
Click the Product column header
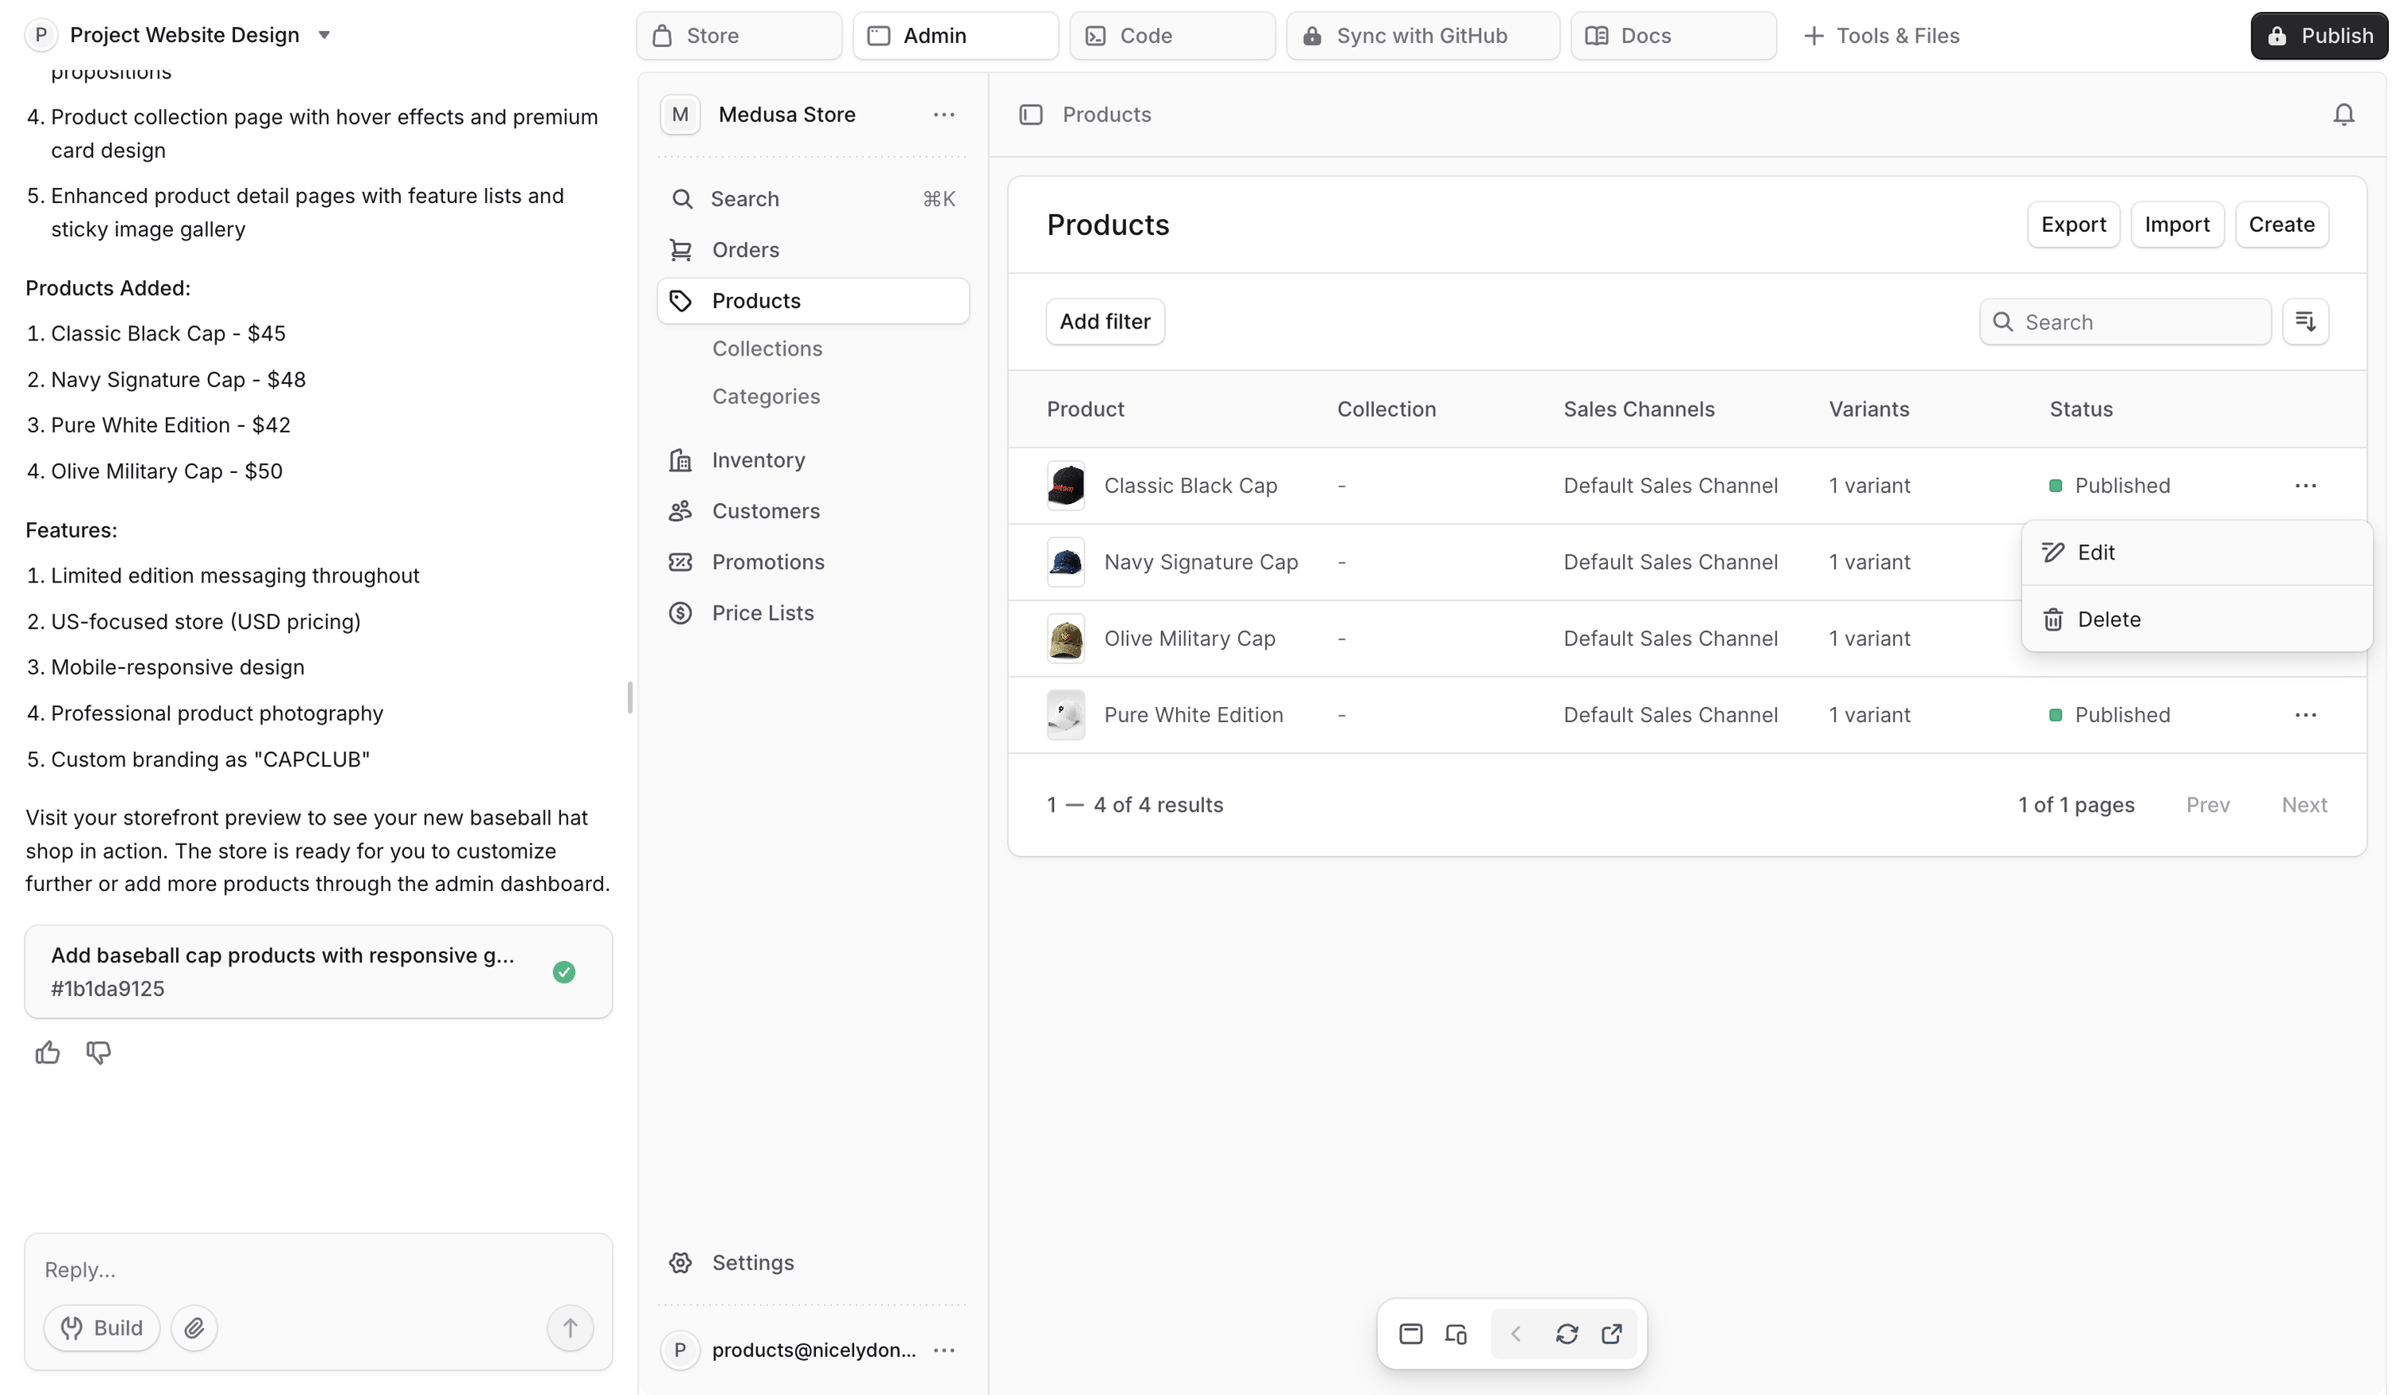click(x=1085, y=408)
